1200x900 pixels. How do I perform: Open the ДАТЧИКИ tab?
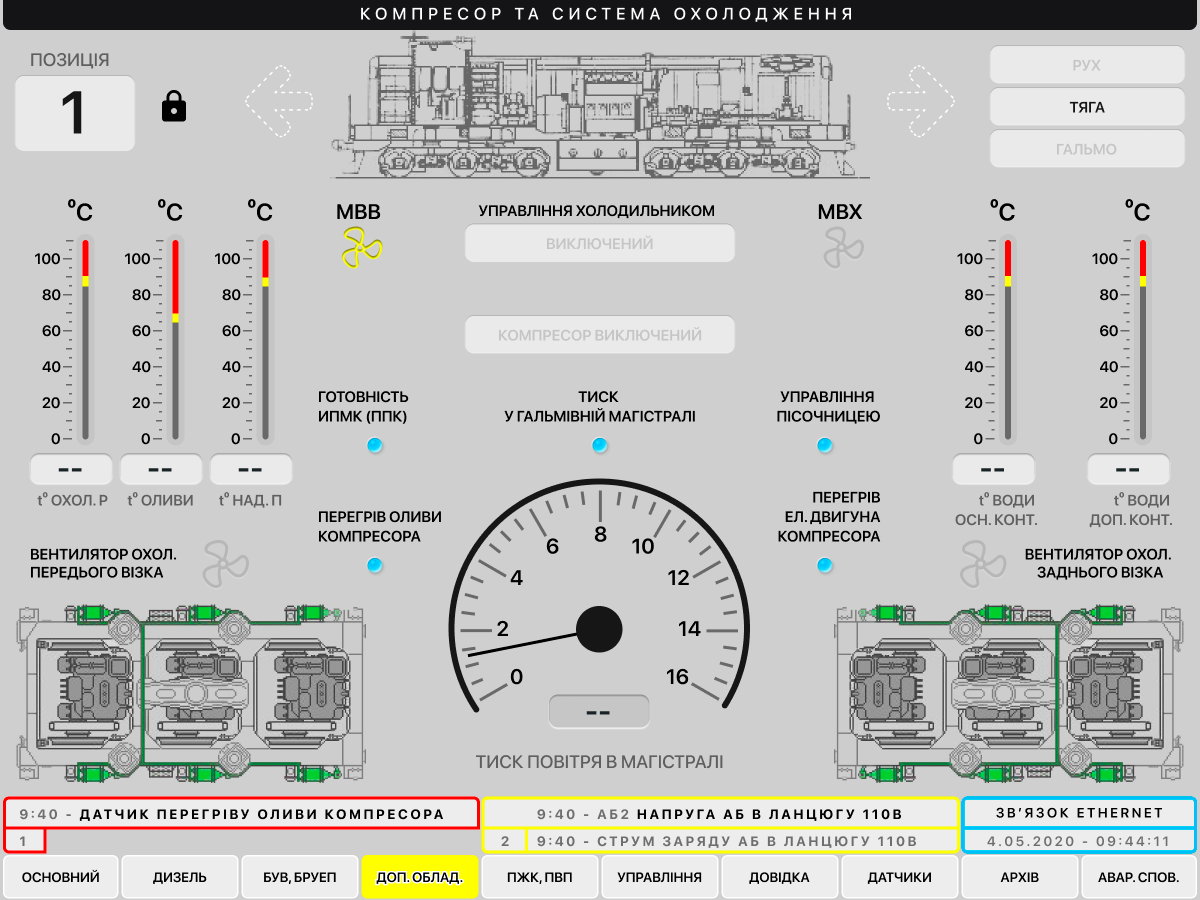(900, 877)
